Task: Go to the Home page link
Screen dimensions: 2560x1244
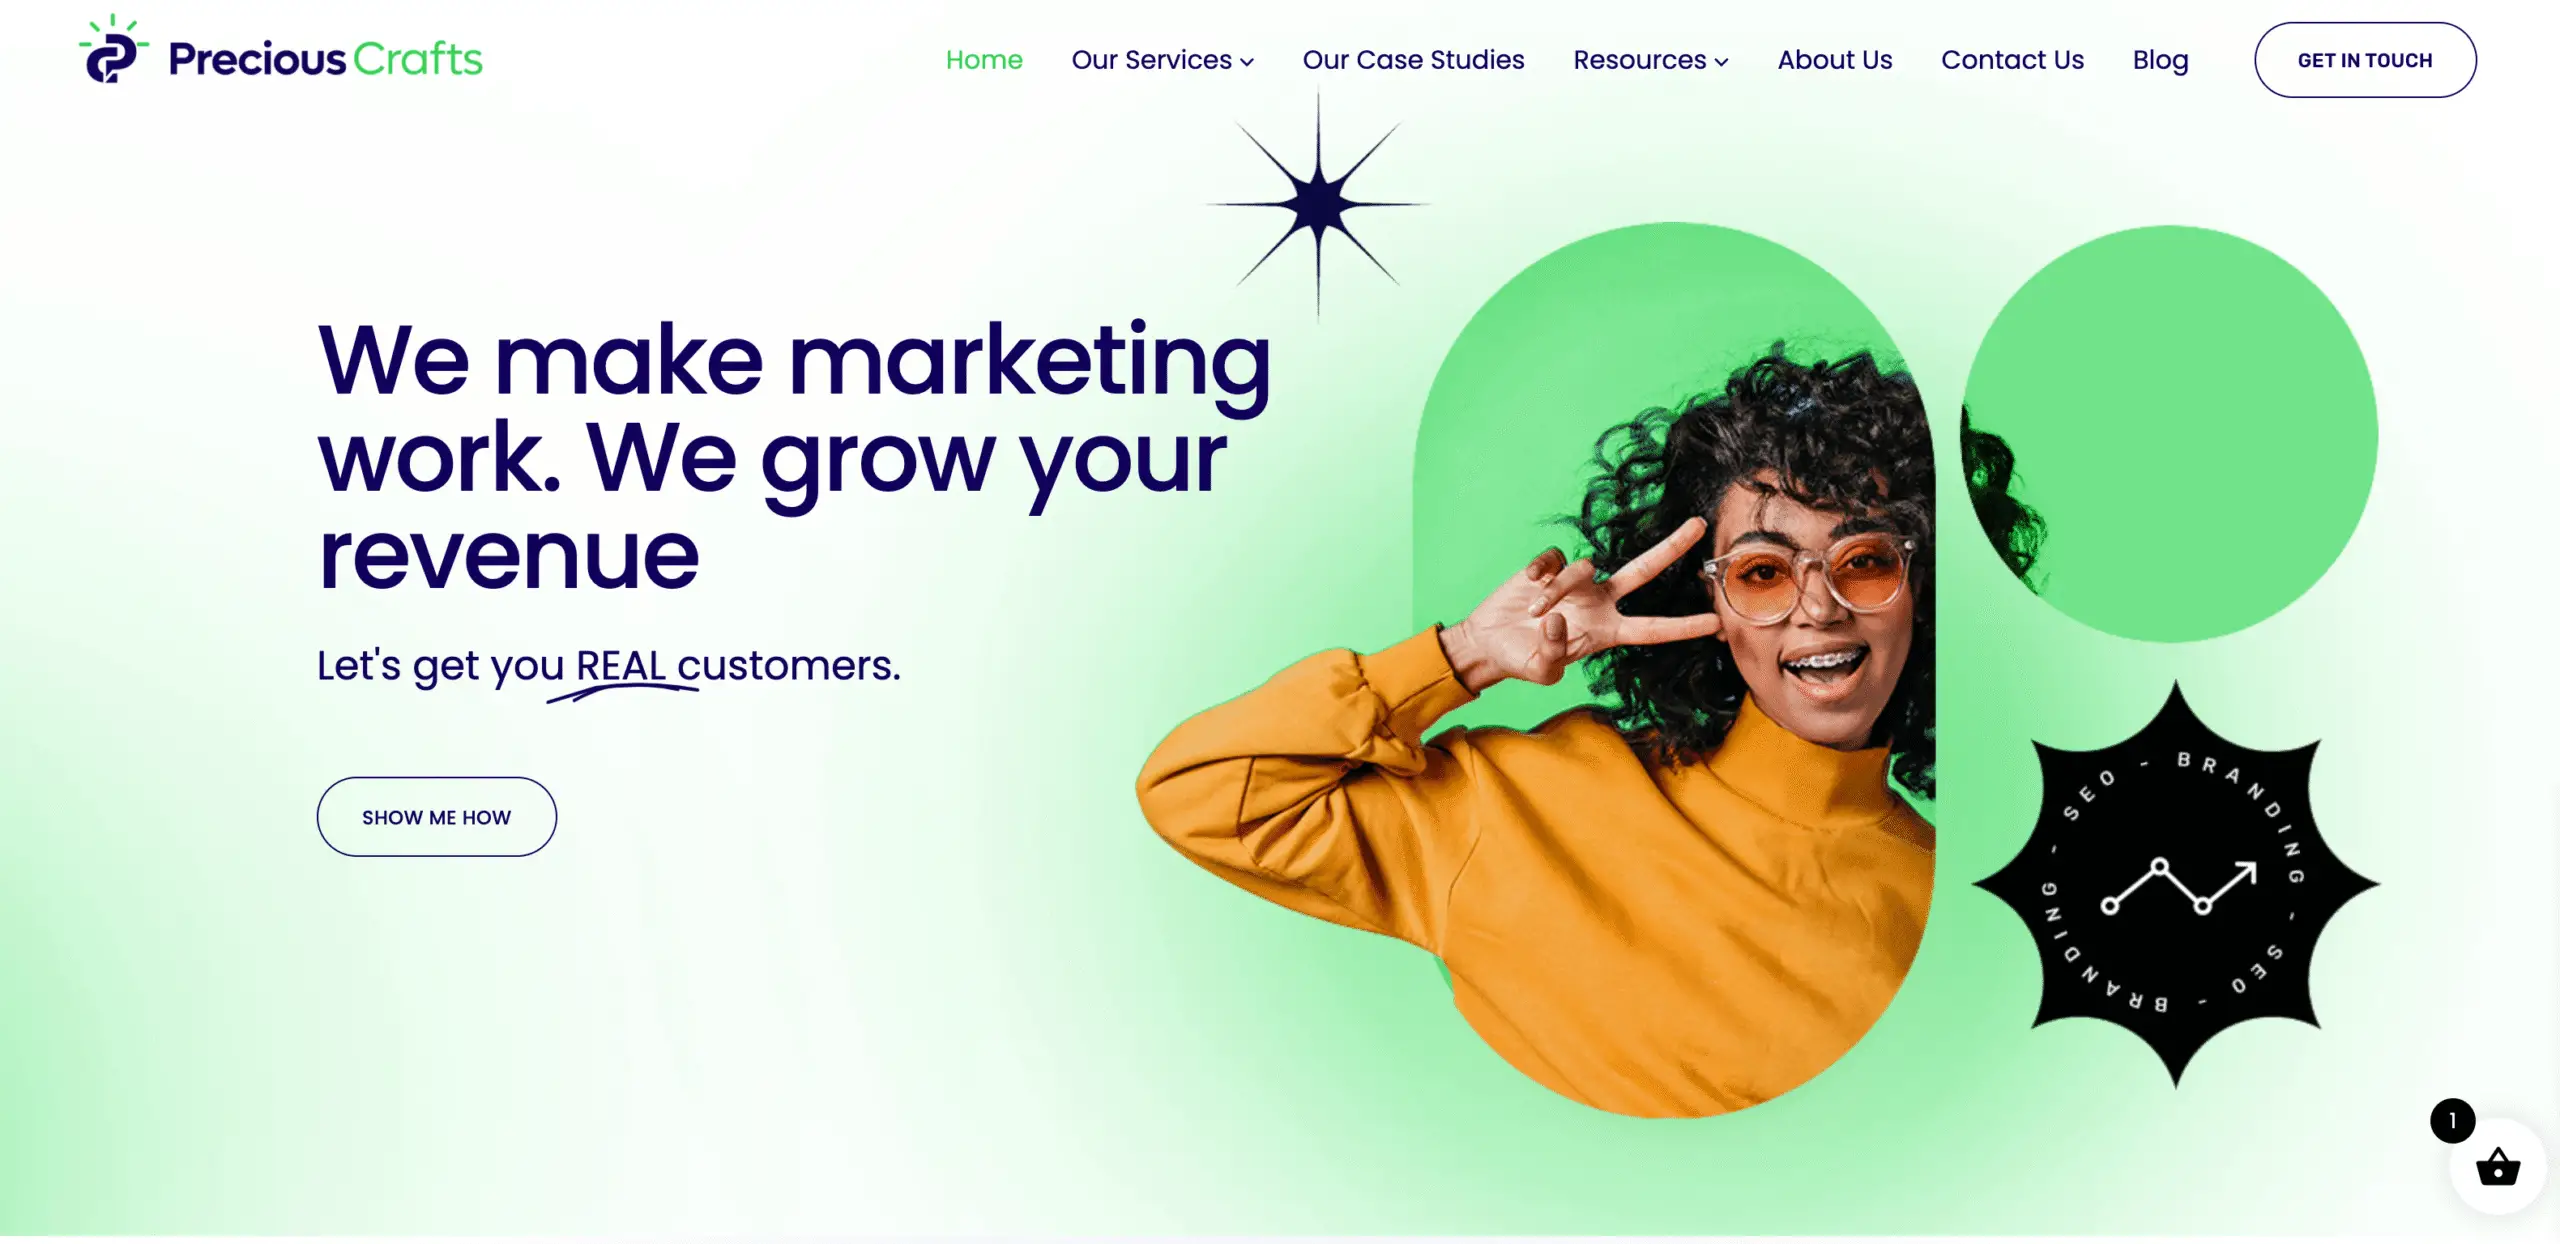Action: (x=984, y=60)
